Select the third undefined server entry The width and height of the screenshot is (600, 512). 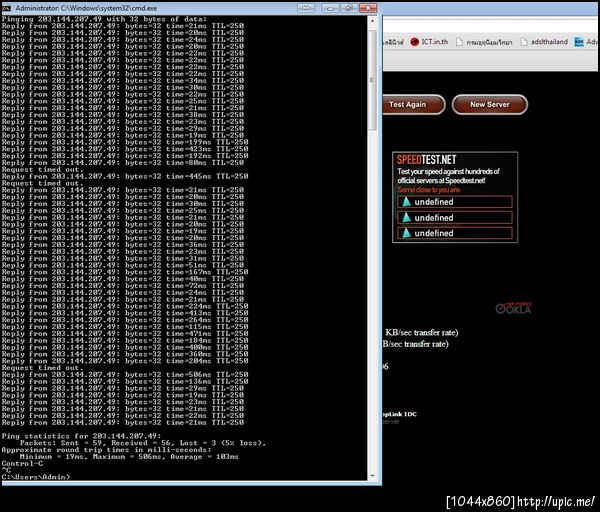455,233
